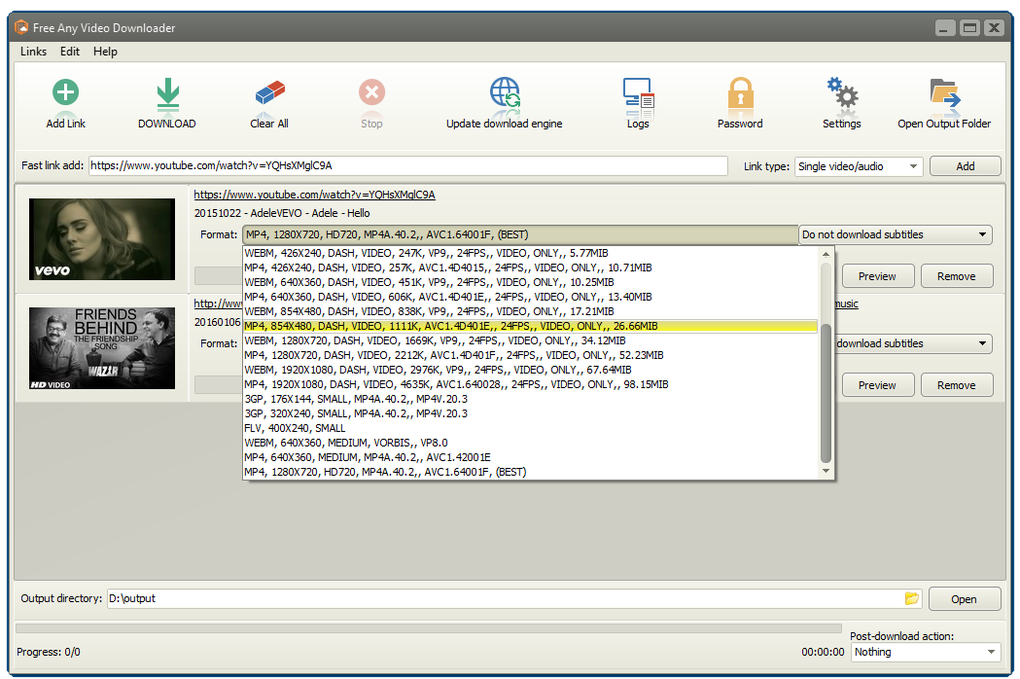Open the Adele YouTube URL link
1020x679 pixels.
tap(314, 194)
